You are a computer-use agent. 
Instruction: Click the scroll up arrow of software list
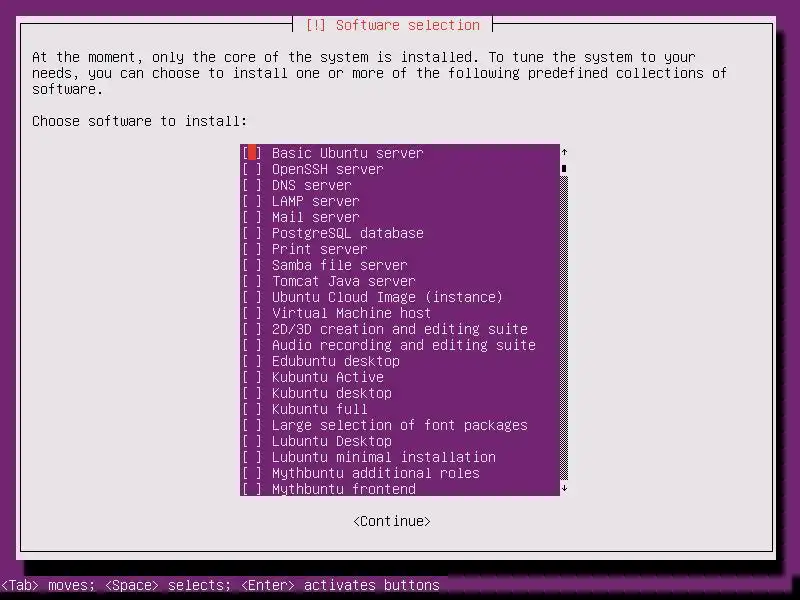(x=564, y=152)
